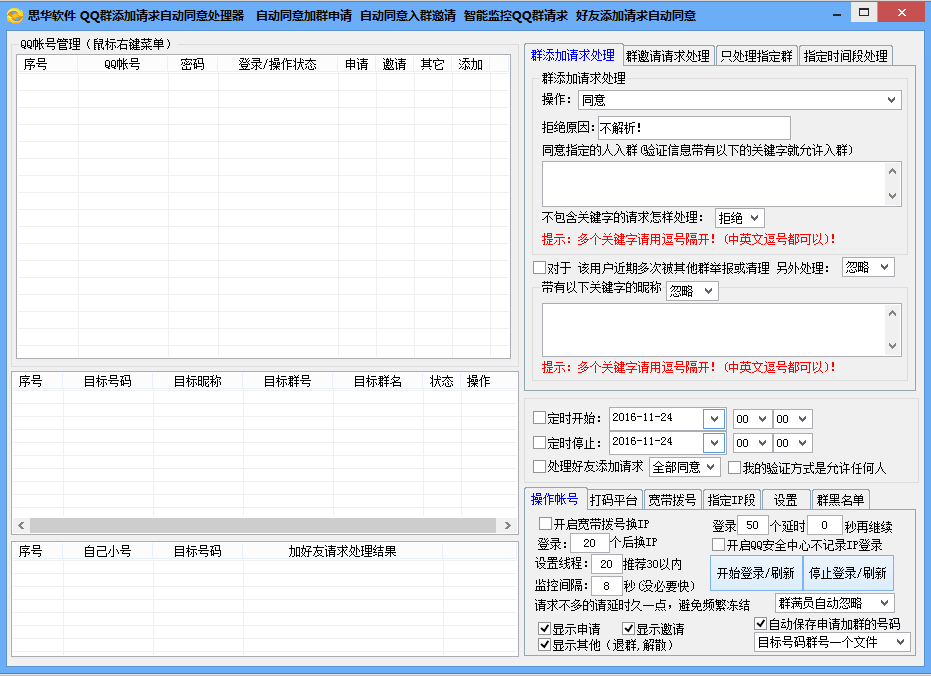This screenshot has height=676, width=931.
Task: Open the 定时停止 hour dropdown
Action: (752, 443)
